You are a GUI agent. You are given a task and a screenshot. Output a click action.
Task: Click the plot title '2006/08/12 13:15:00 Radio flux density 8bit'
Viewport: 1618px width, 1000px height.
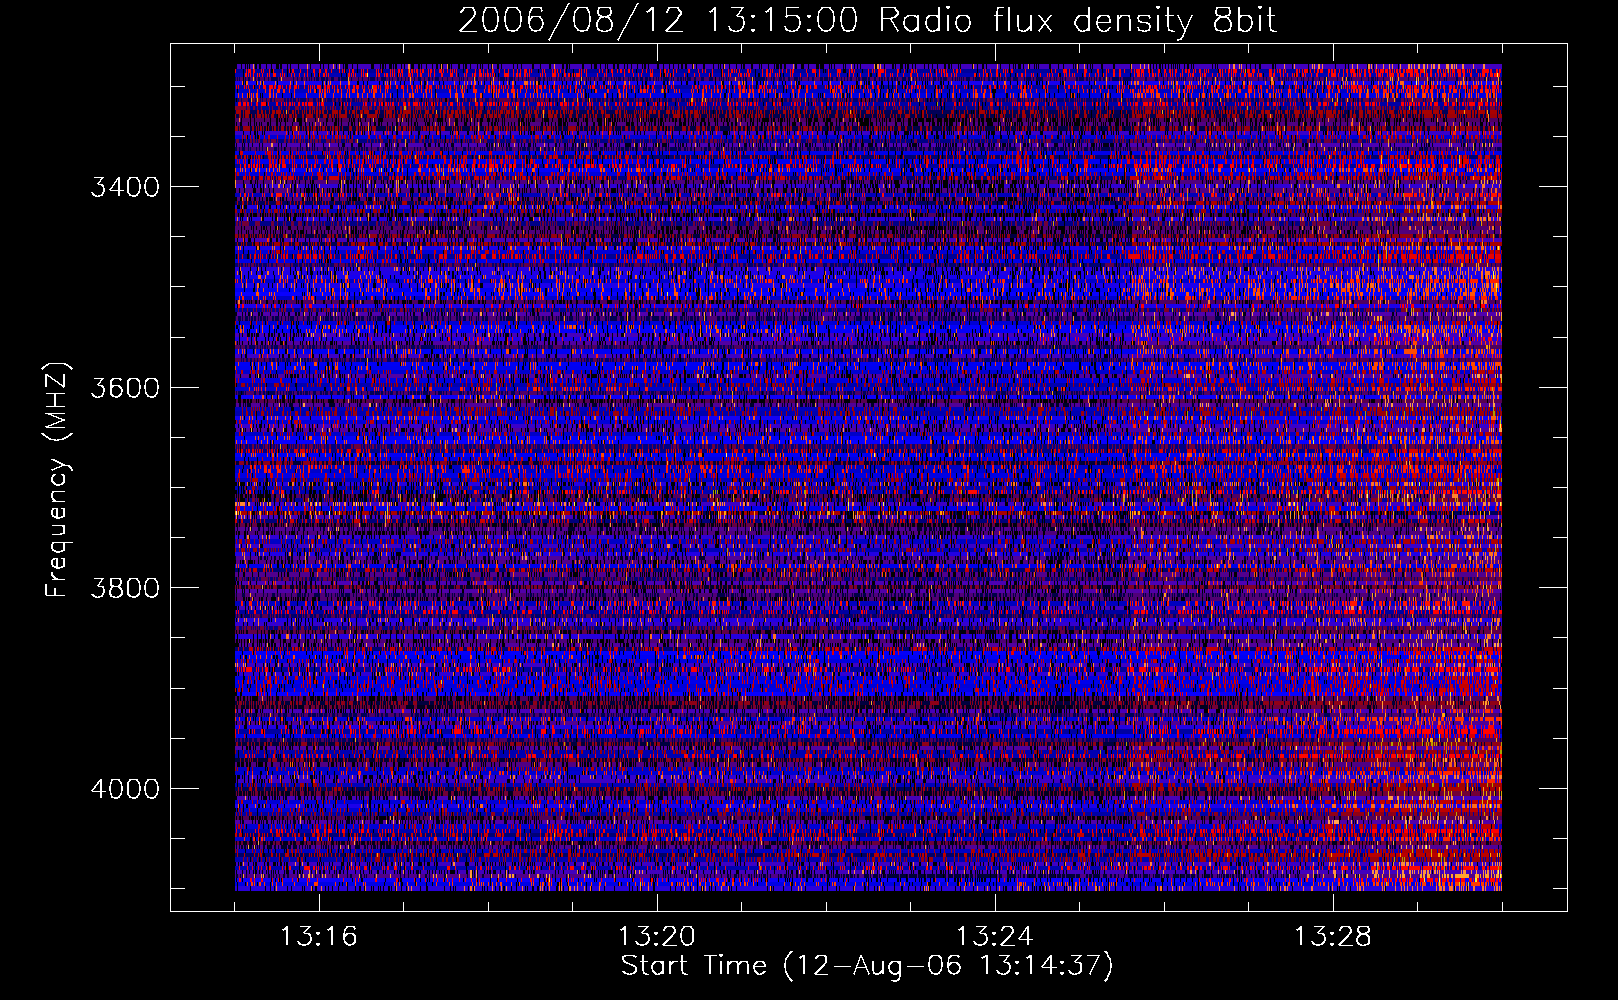point(868,20)
